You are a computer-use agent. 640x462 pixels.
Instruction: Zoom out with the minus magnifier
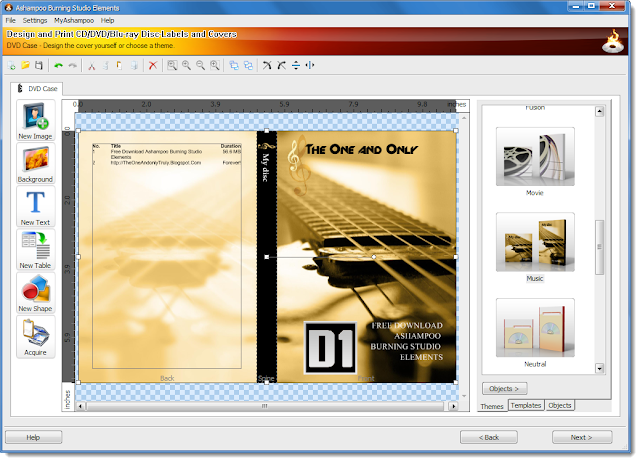point(200,65)
